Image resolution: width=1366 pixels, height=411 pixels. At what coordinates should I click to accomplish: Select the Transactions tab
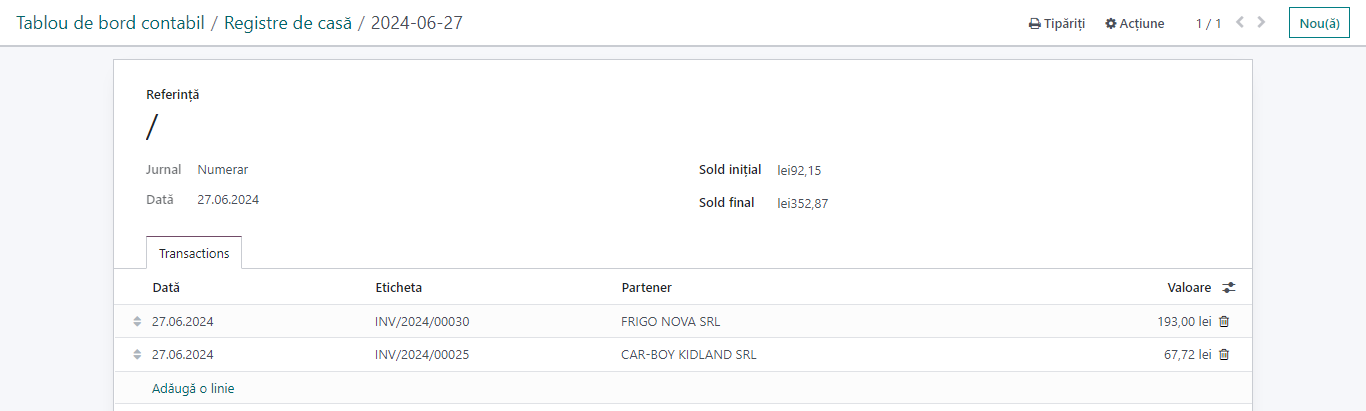[194, 253]
